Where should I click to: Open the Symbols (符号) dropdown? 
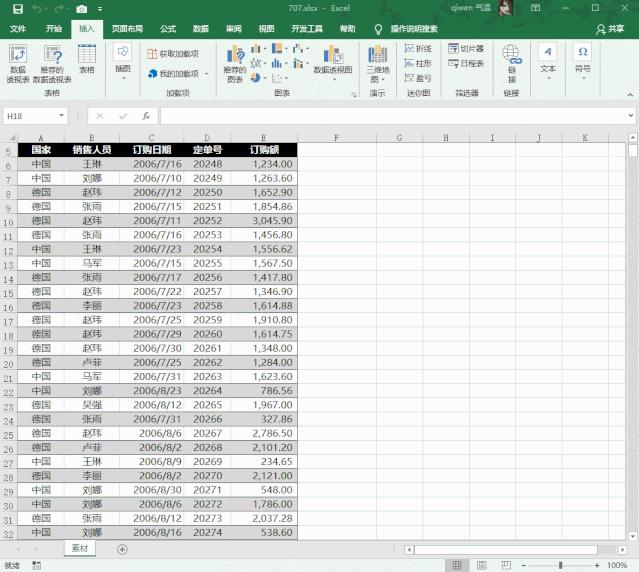582,62
